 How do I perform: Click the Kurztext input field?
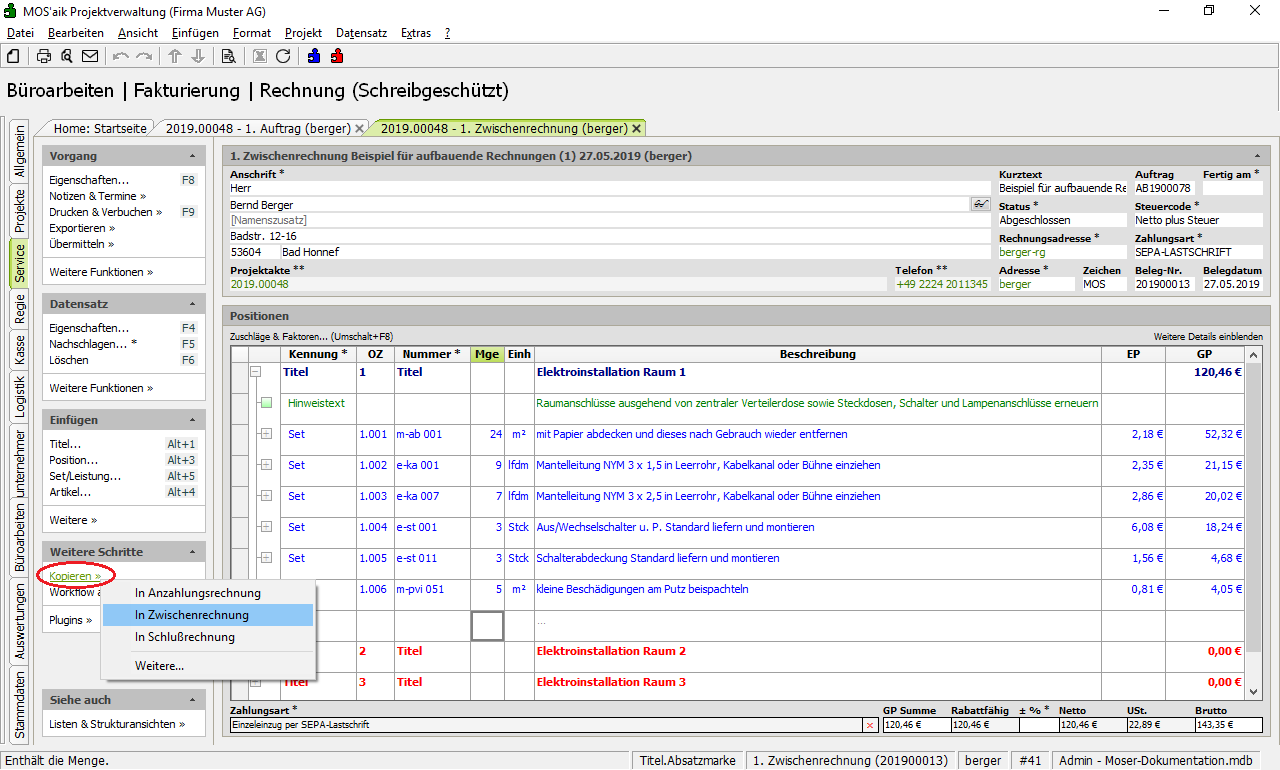click(1061, 188)
